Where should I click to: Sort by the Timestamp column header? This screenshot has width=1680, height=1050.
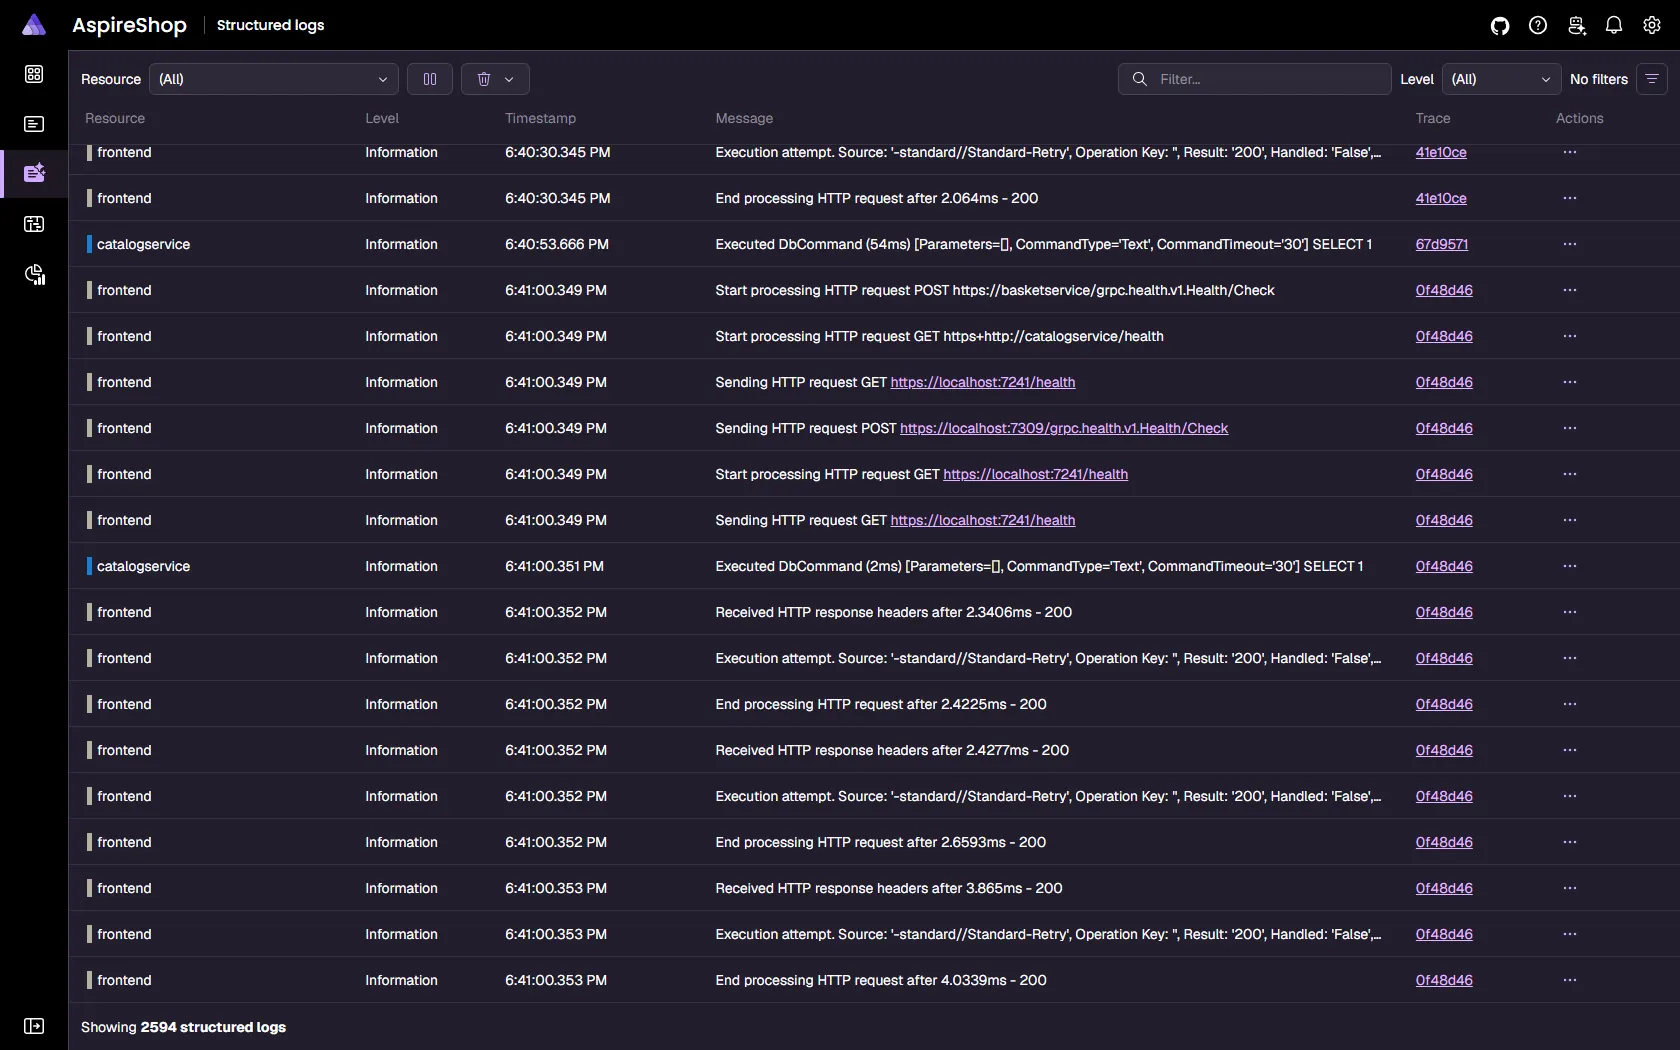click(540, 118)
